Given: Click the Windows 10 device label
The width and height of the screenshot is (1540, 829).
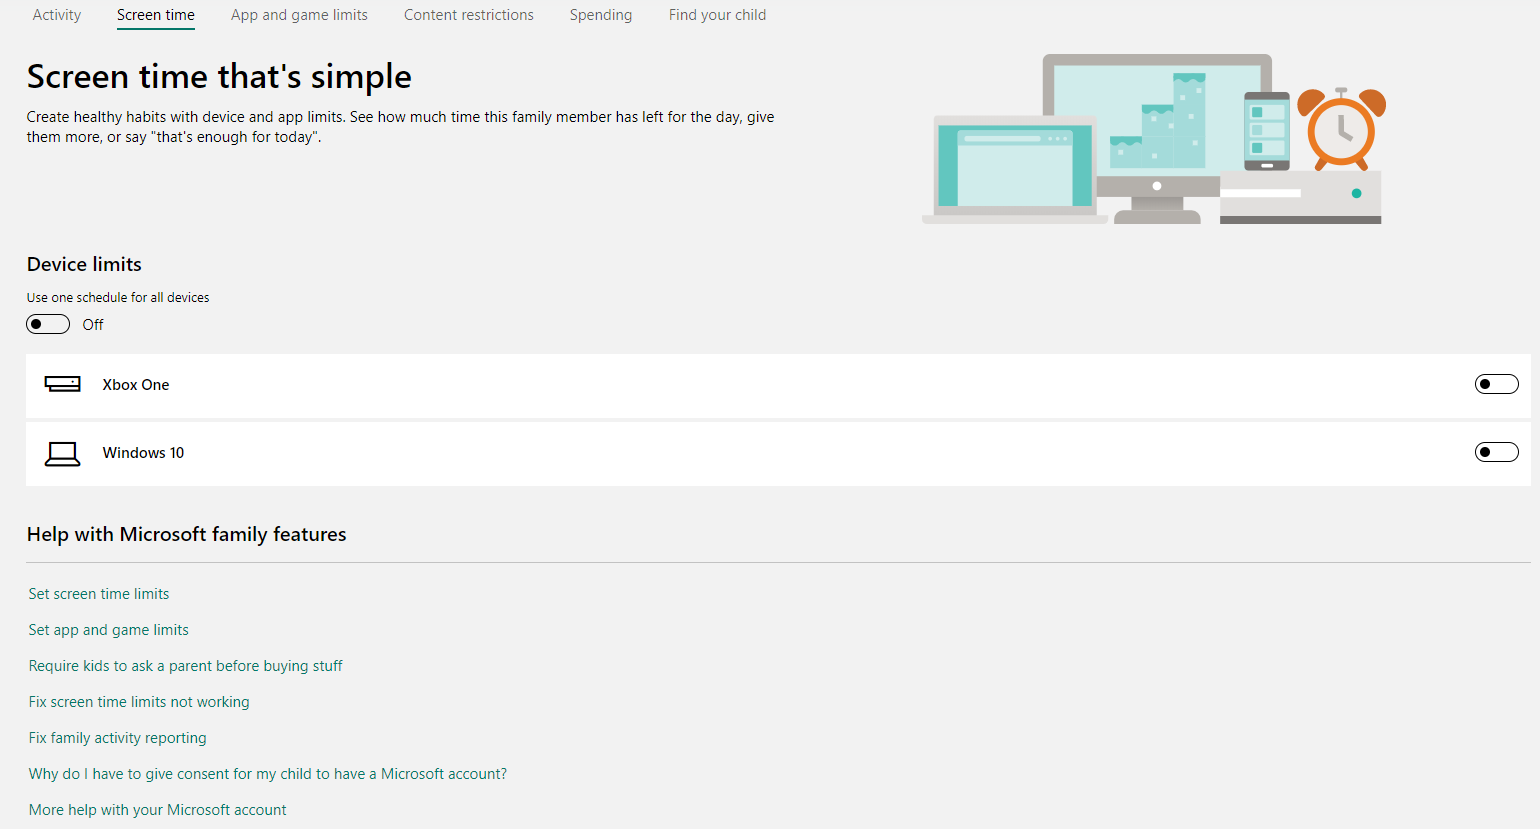Looking at the screenshot, I should (143, 453).
